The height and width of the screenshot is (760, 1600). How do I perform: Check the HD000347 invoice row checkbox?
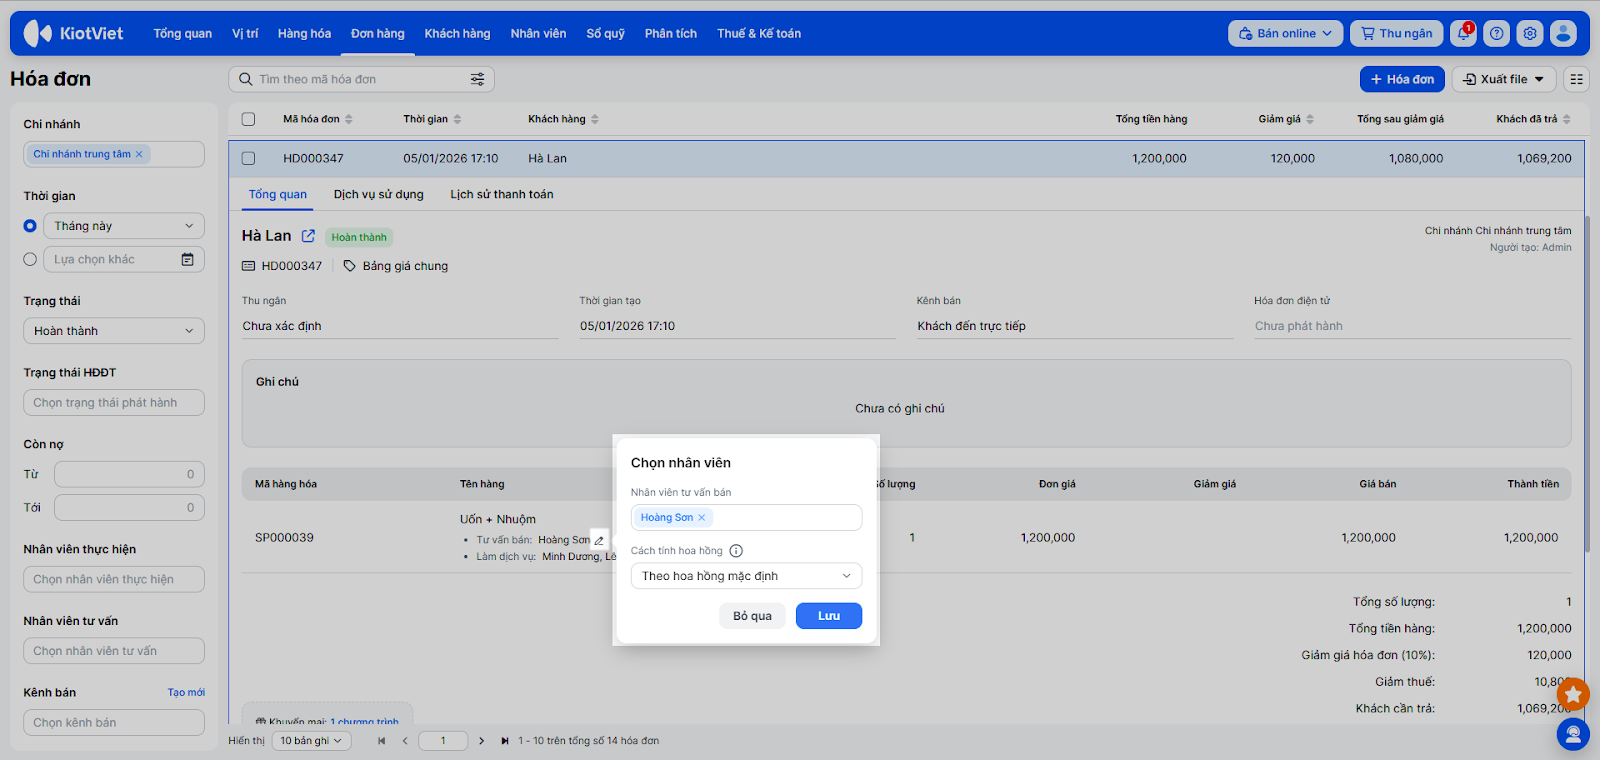click(249, 158)
